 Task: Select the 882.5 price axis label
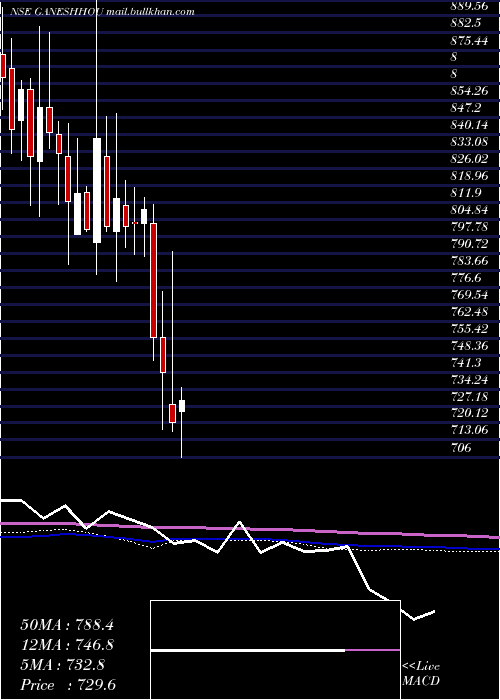coord(466,23)
